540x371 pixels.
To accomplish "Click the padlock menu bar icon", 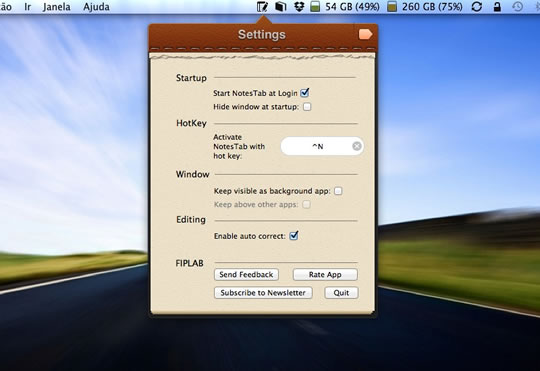I will pos(497,7).
